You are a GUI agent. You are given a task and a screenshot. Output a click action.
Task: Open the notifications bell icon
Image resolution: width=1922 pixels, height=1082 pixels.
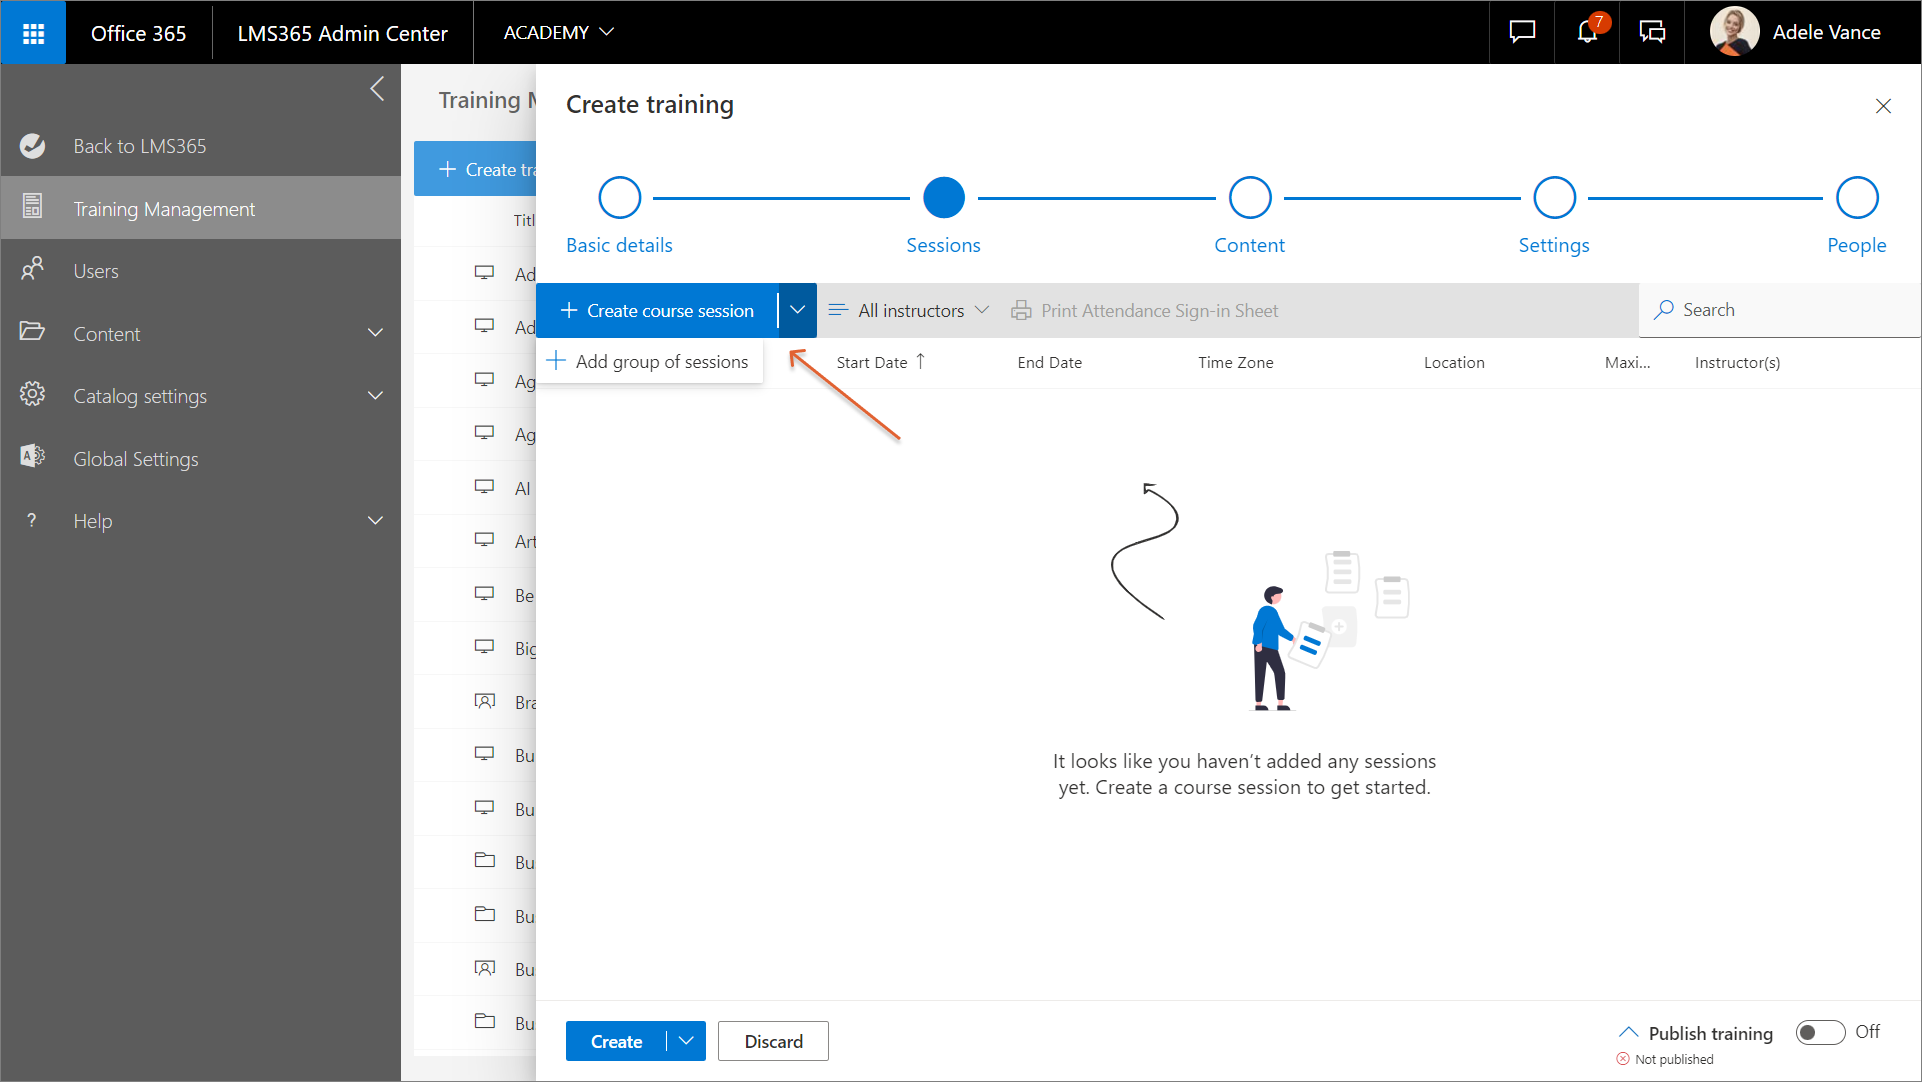tap(1587, 33)
